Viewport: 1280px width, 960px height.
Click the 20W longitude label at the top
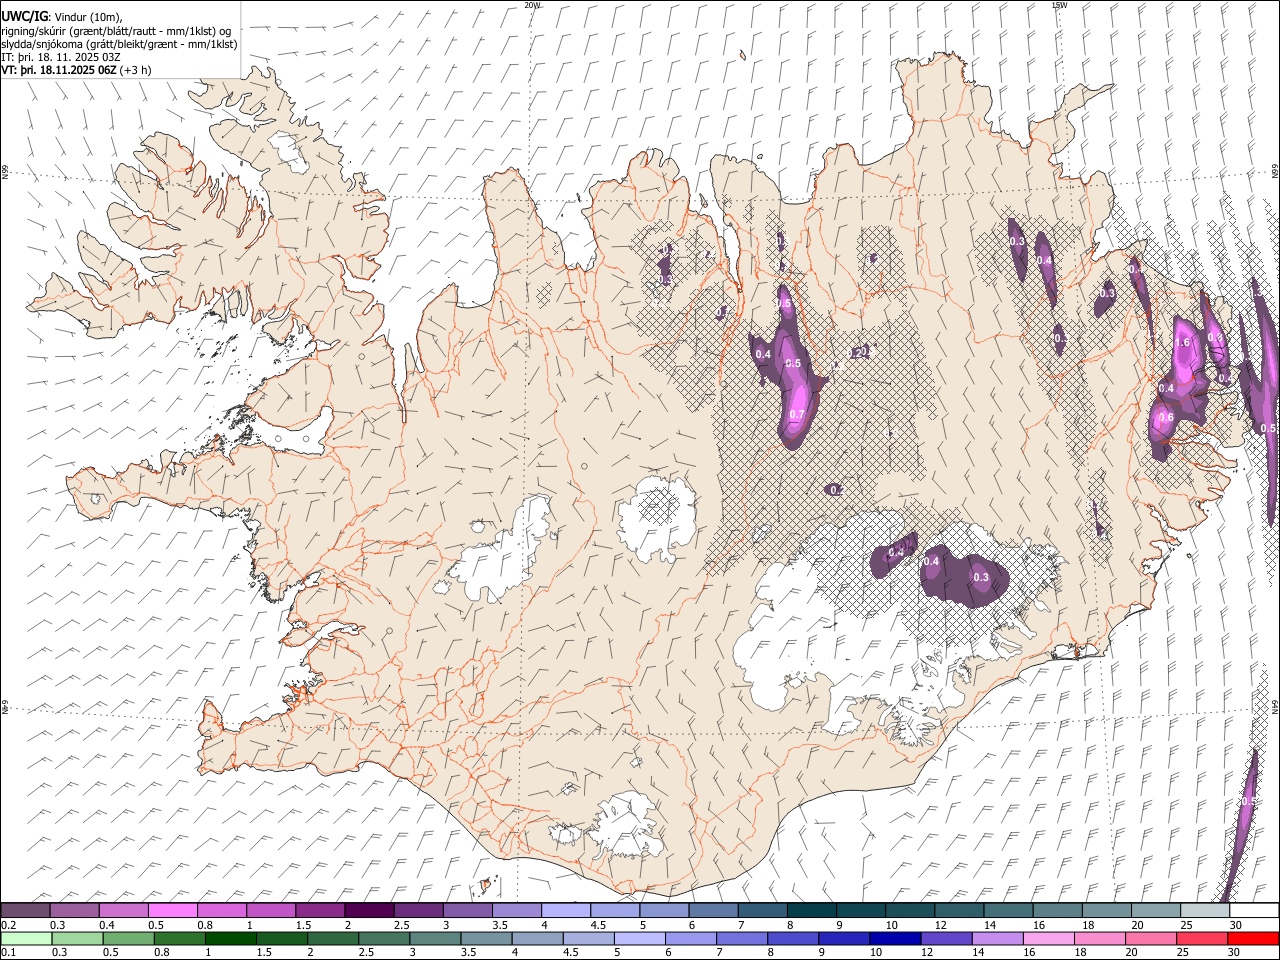[532, 5]
